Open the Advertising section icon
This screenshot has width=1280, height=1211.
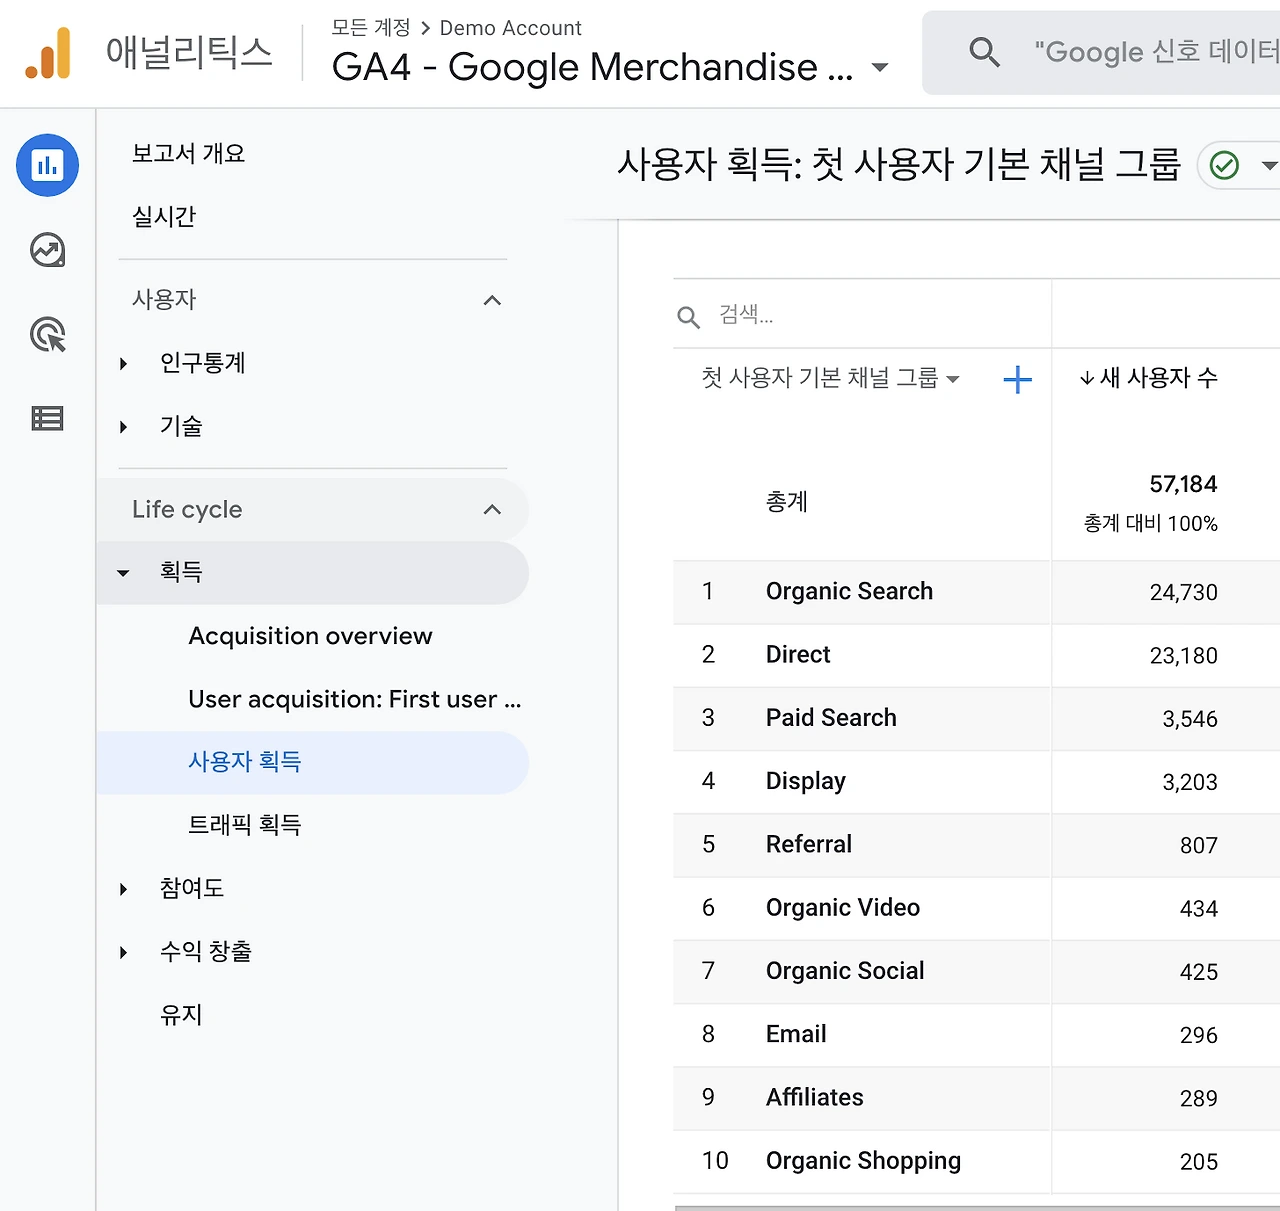point(47,334)
